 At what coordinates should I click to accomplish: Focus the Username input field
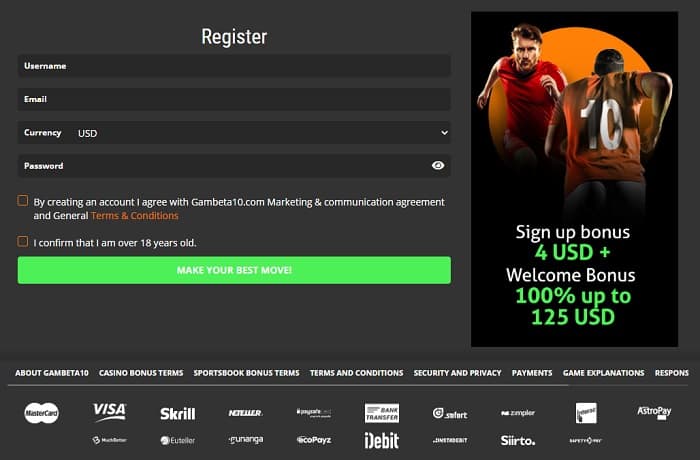(234, 66)
